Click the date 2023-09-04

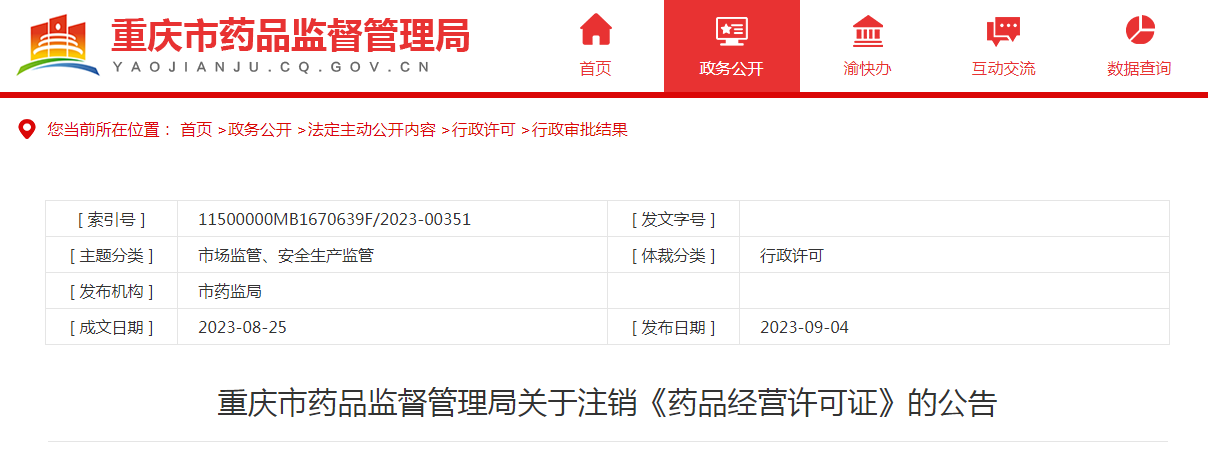pos(805,327)
